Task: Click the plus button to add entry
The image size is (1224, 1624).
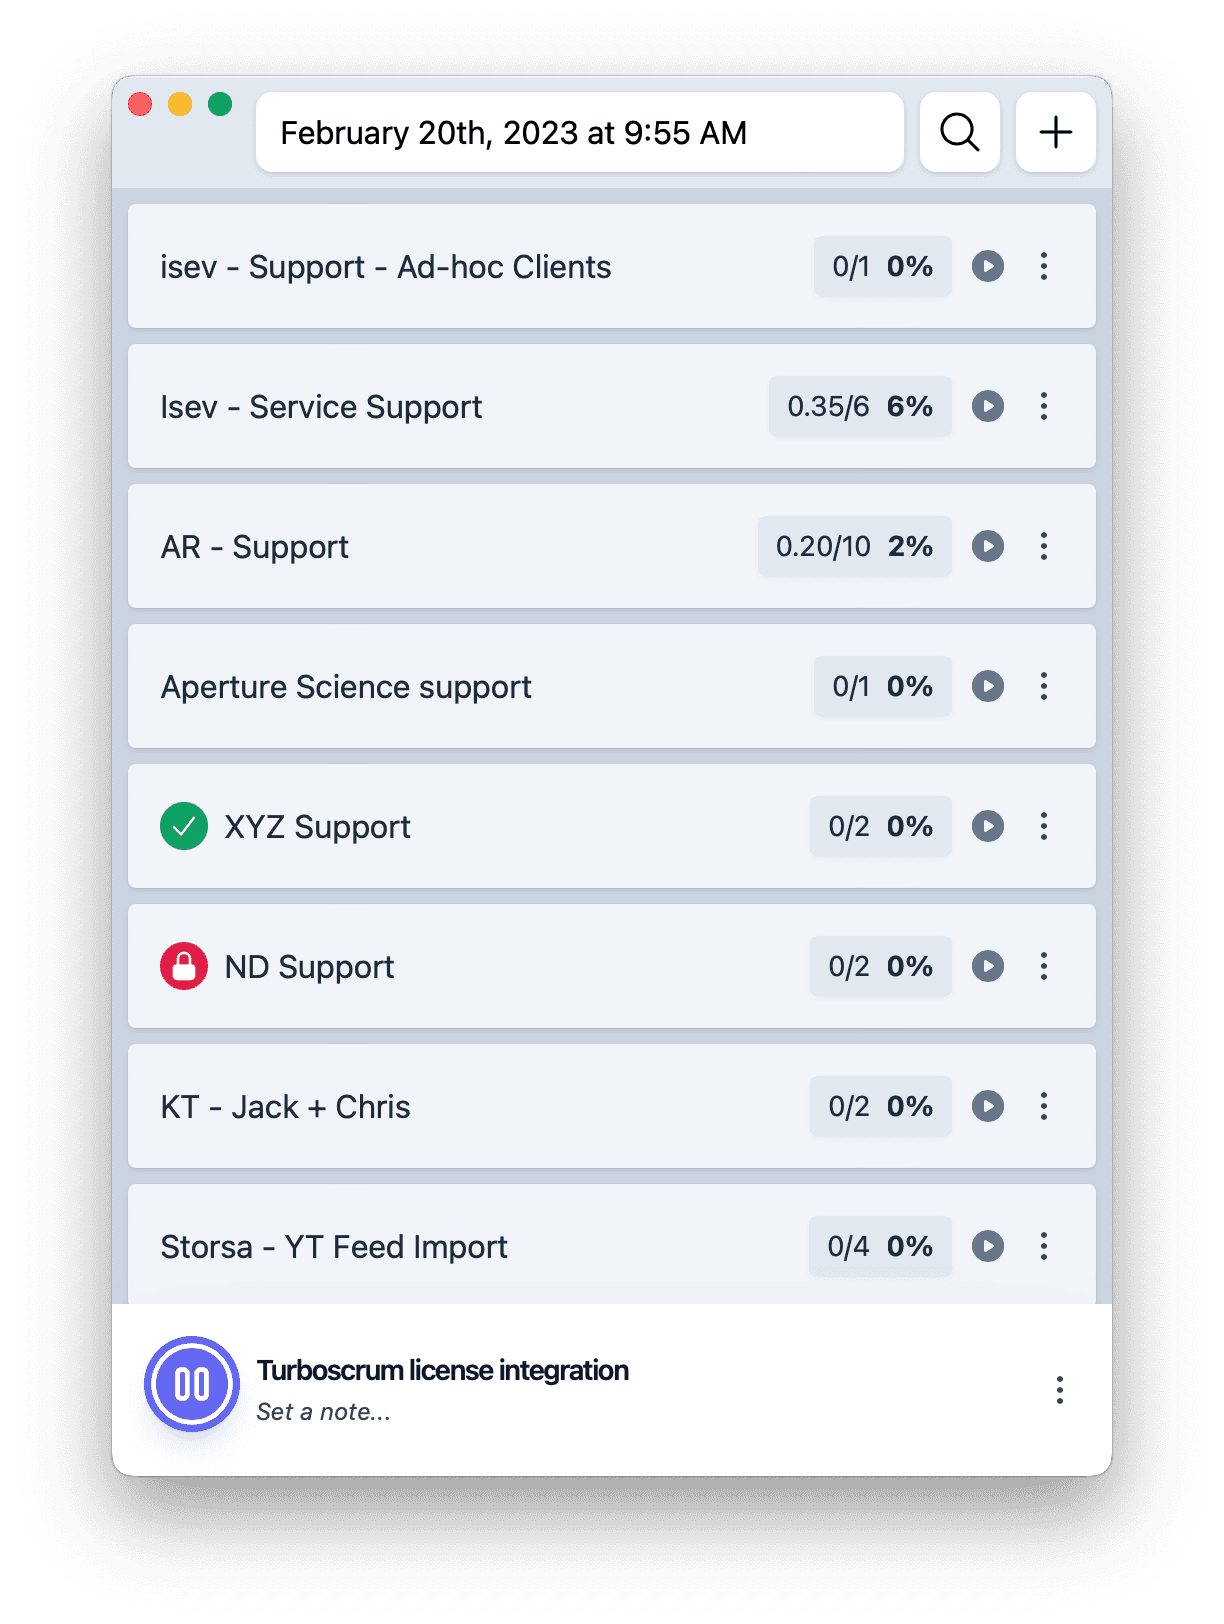Action: tap(1056, 132)
